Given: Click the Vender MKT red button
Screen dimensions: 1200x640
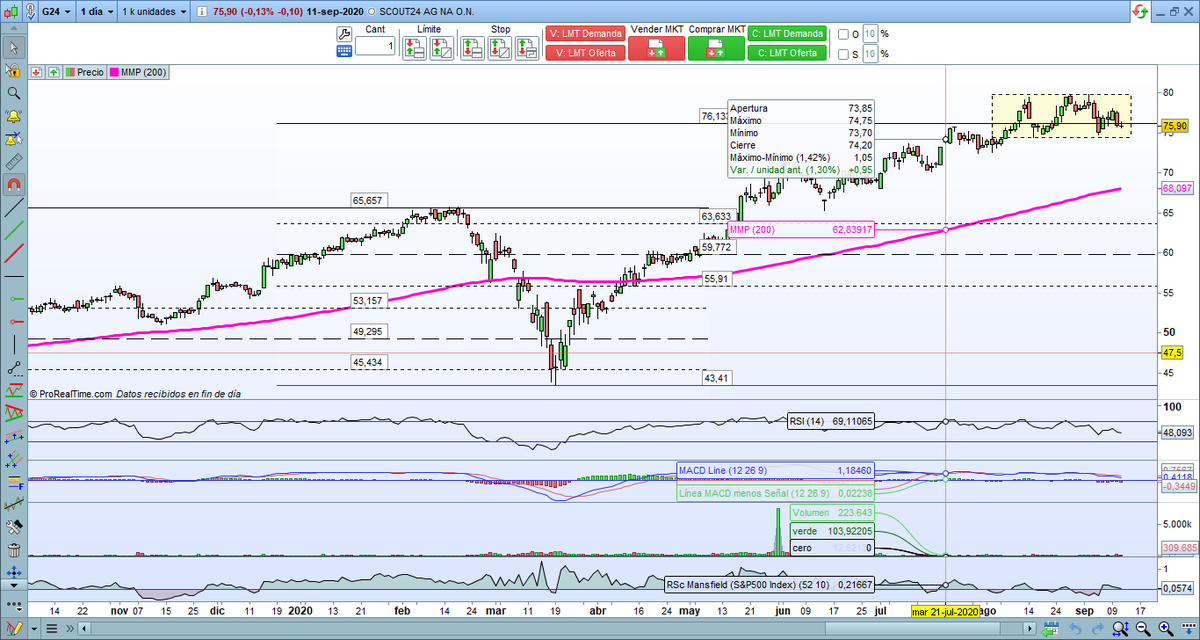Looking at the screenshot, I should 657,48.
